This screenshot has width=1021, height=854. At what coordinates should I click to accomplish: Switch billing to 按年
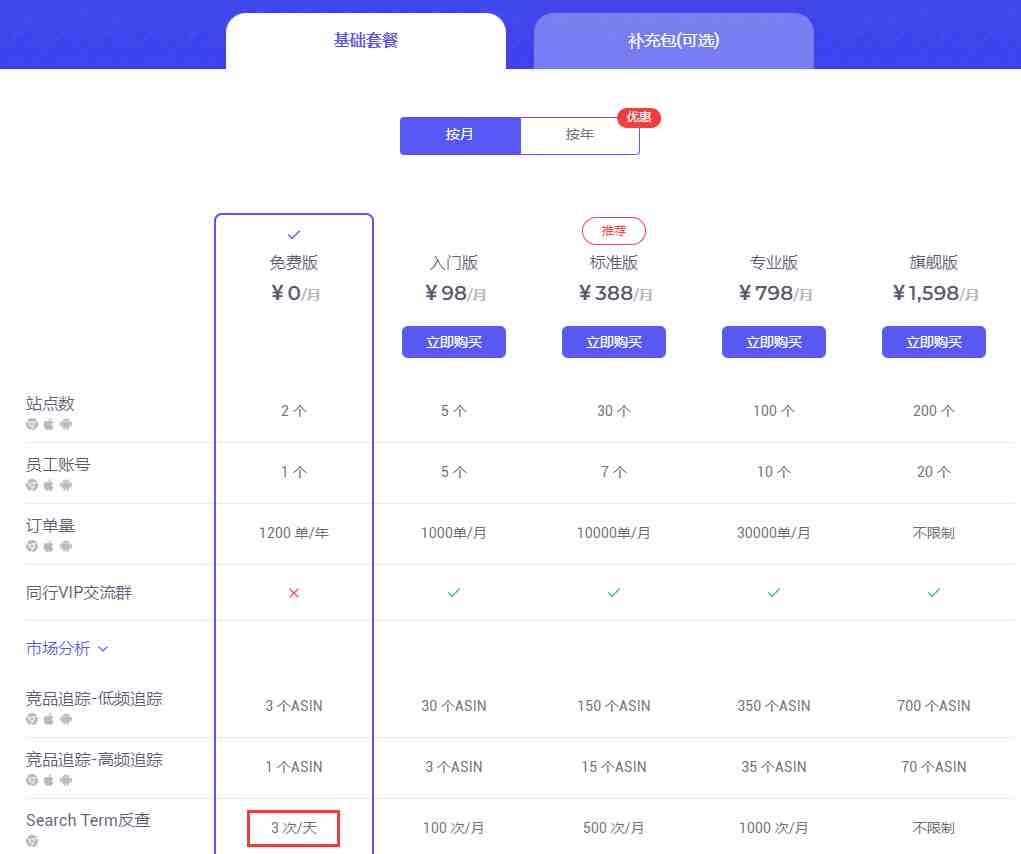pos(580,135)
